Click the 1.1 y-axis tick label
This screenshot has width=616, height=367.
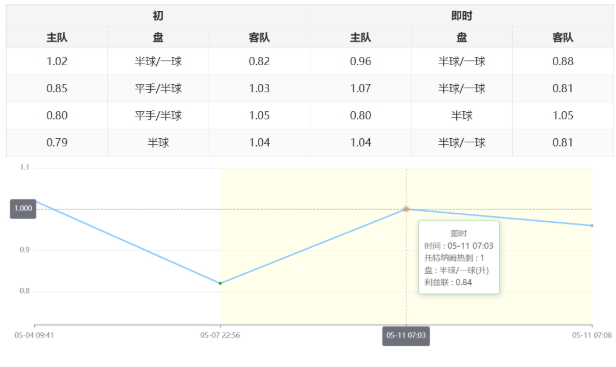point(24,167)
